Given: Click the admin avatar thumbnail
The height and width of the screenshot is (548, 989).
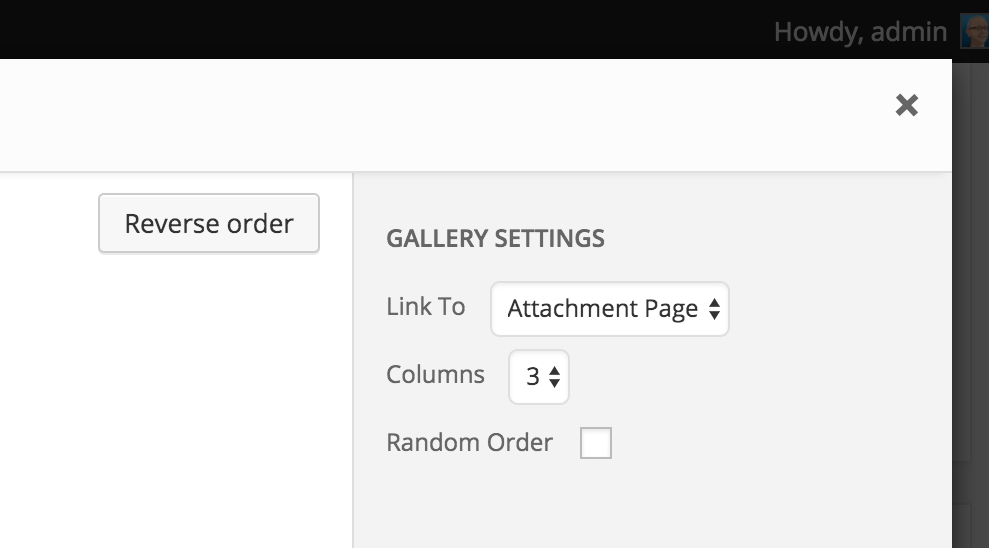Looking at the screenshot, I should coord(974,32).
